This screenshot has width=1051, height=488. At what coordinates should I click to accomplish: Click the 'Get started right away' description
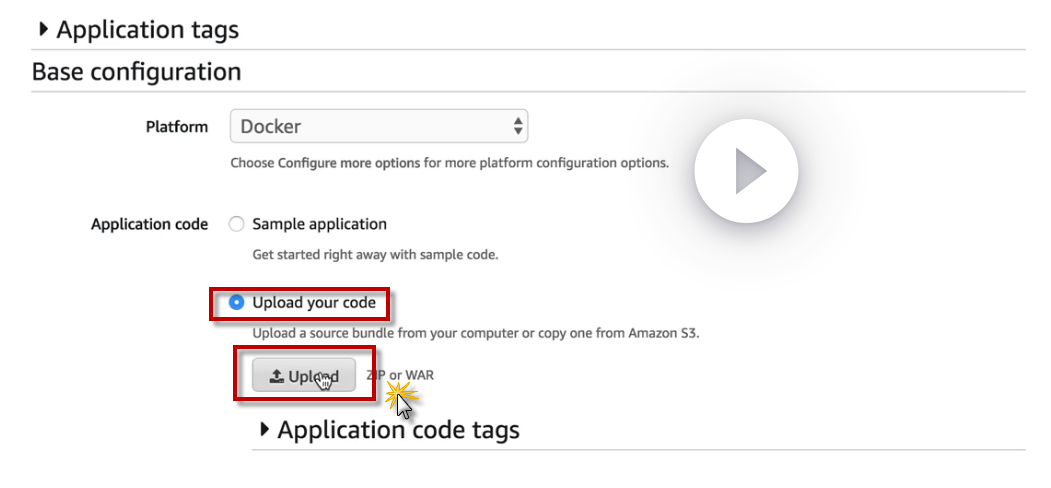tap(375, 255)
